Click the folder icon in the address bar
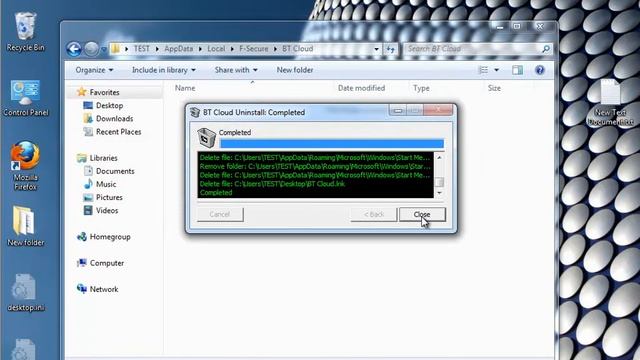The image size is (640, 360). tap(116, 49)
